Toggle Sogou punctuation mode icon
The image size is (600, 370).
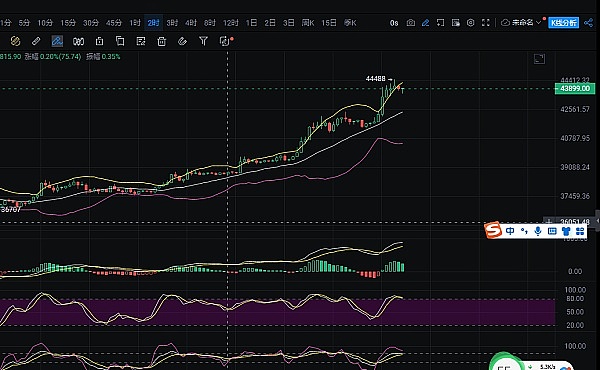[x=524, y=231]
